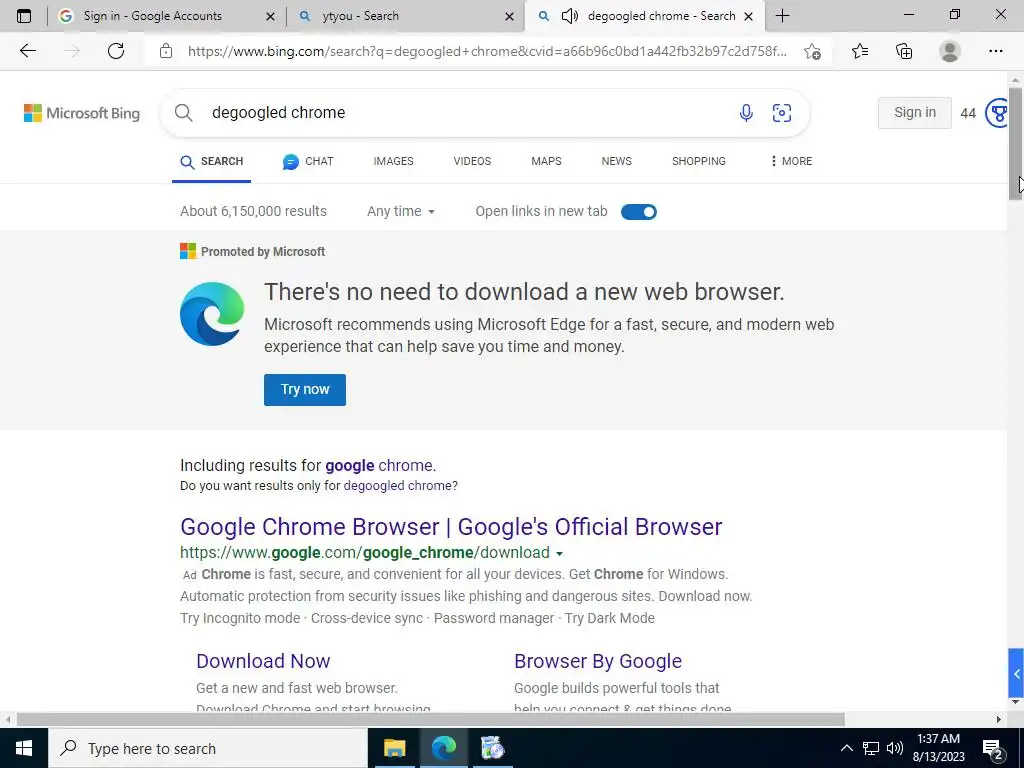1024x768 pixels.
Task: Expand the google.com ad URL dropdown arrow
Action: pos(559,554)
